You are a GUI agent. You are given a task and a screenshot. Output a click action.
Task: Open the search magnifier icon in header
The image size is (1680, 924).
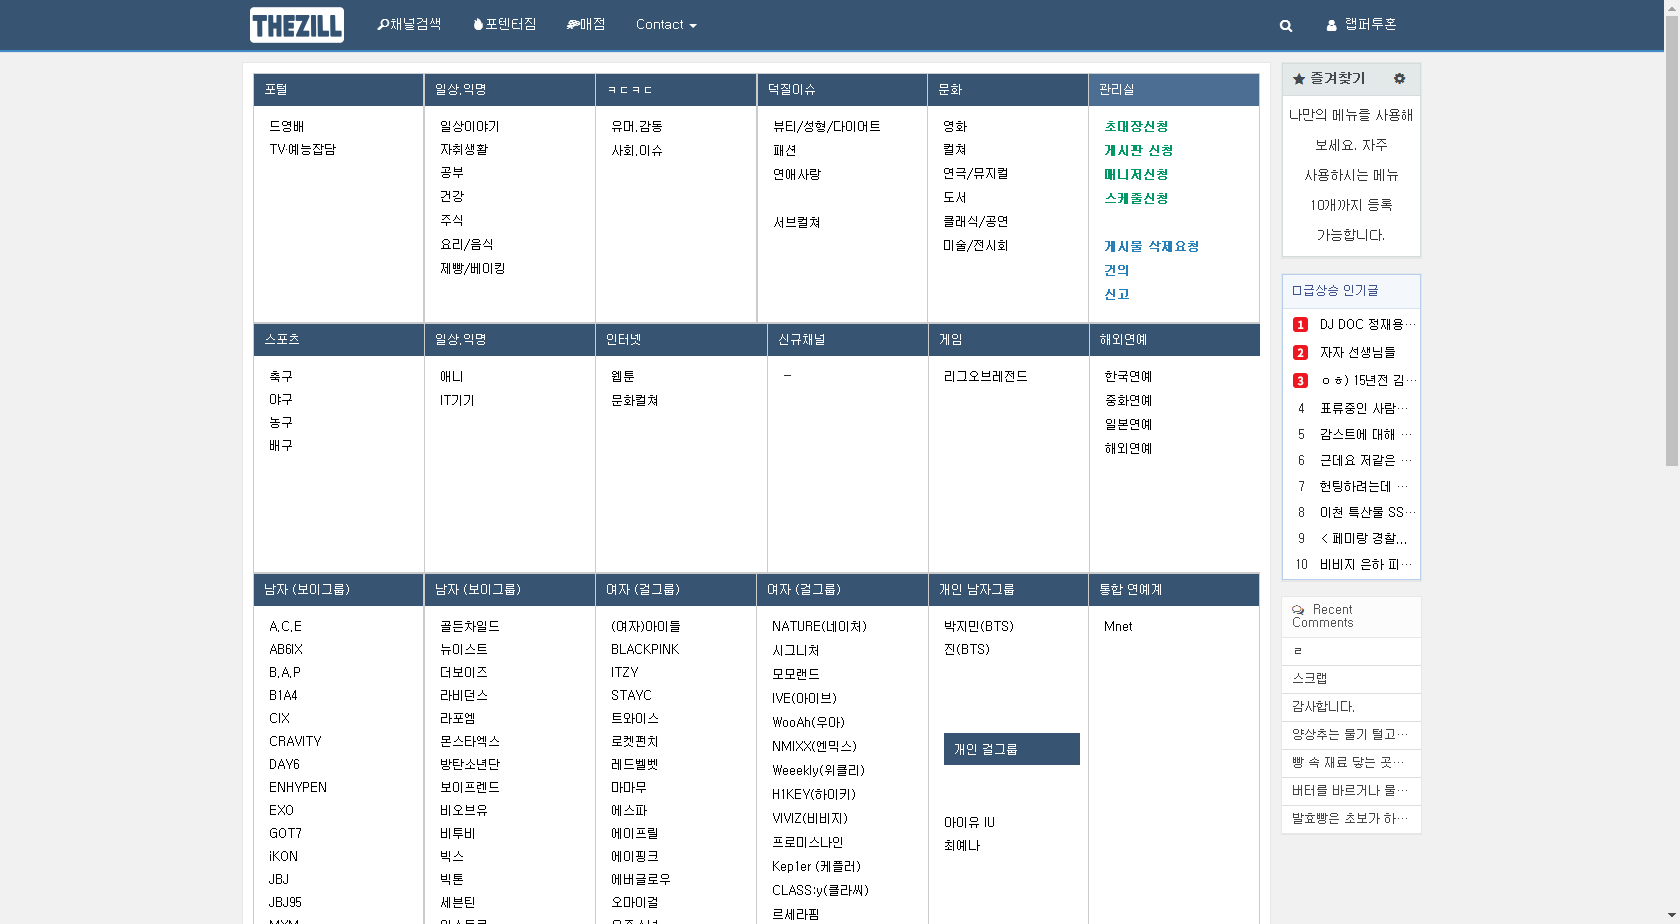(x=1286, y=26)
